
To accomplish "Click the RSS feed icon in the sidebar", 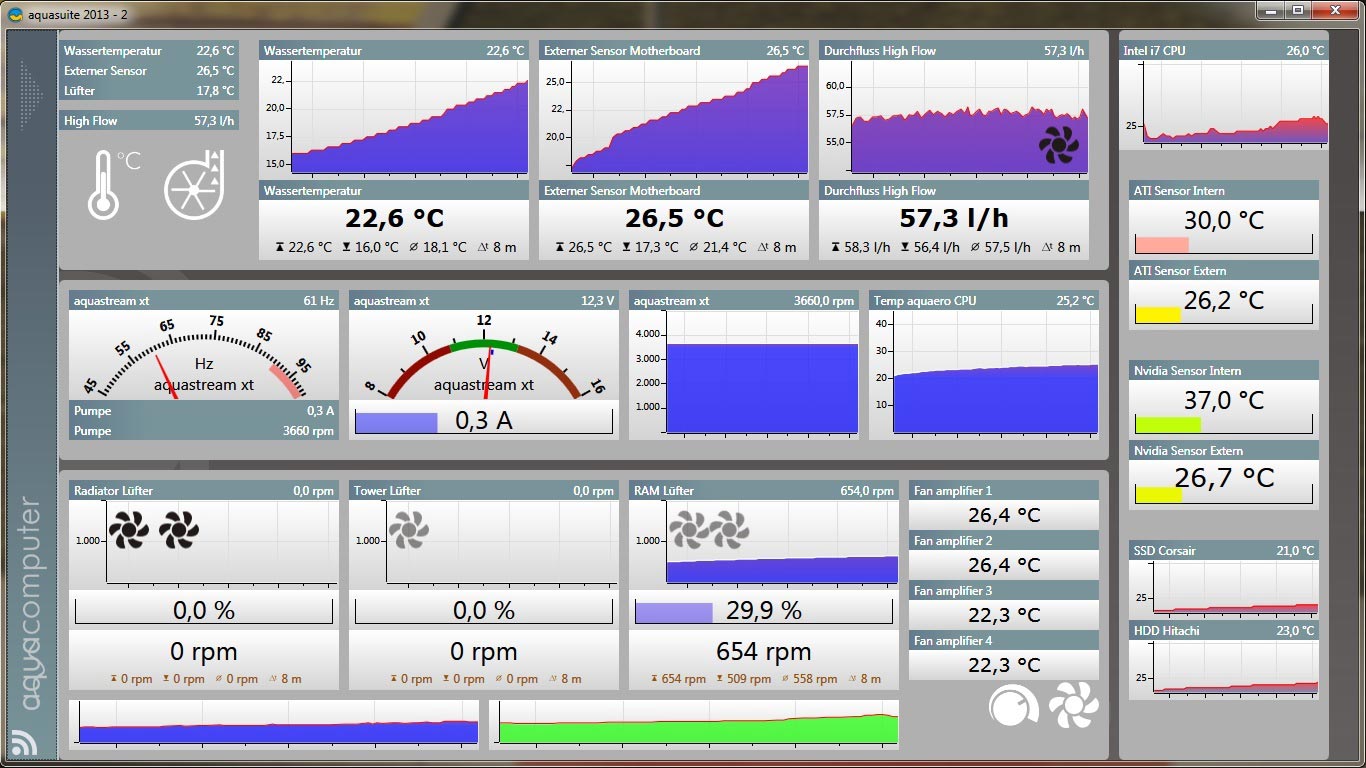I will pyautogui.click(x=24, y=742).
